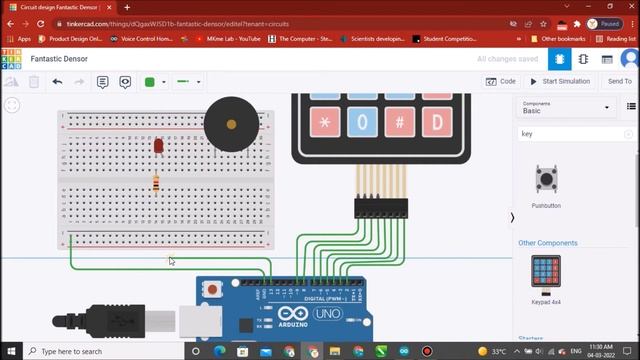Click the green wire color swatch
The image size is (640, 360).
[150, 82]
